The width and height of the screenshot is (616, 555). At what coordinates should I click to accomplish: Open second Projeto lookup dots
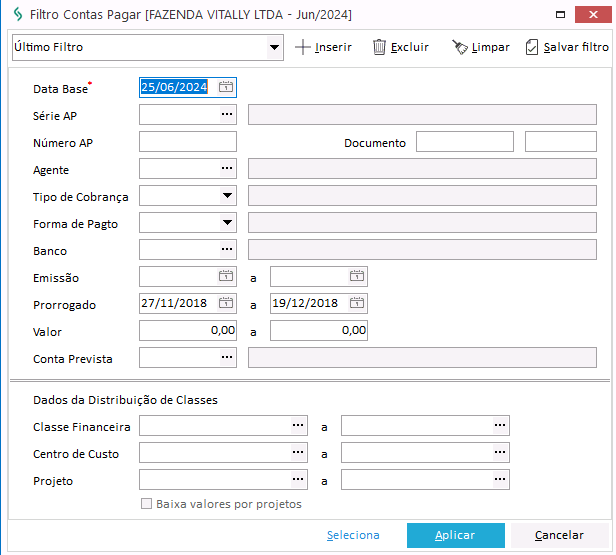pyautogui.click(x=500, y=479)
